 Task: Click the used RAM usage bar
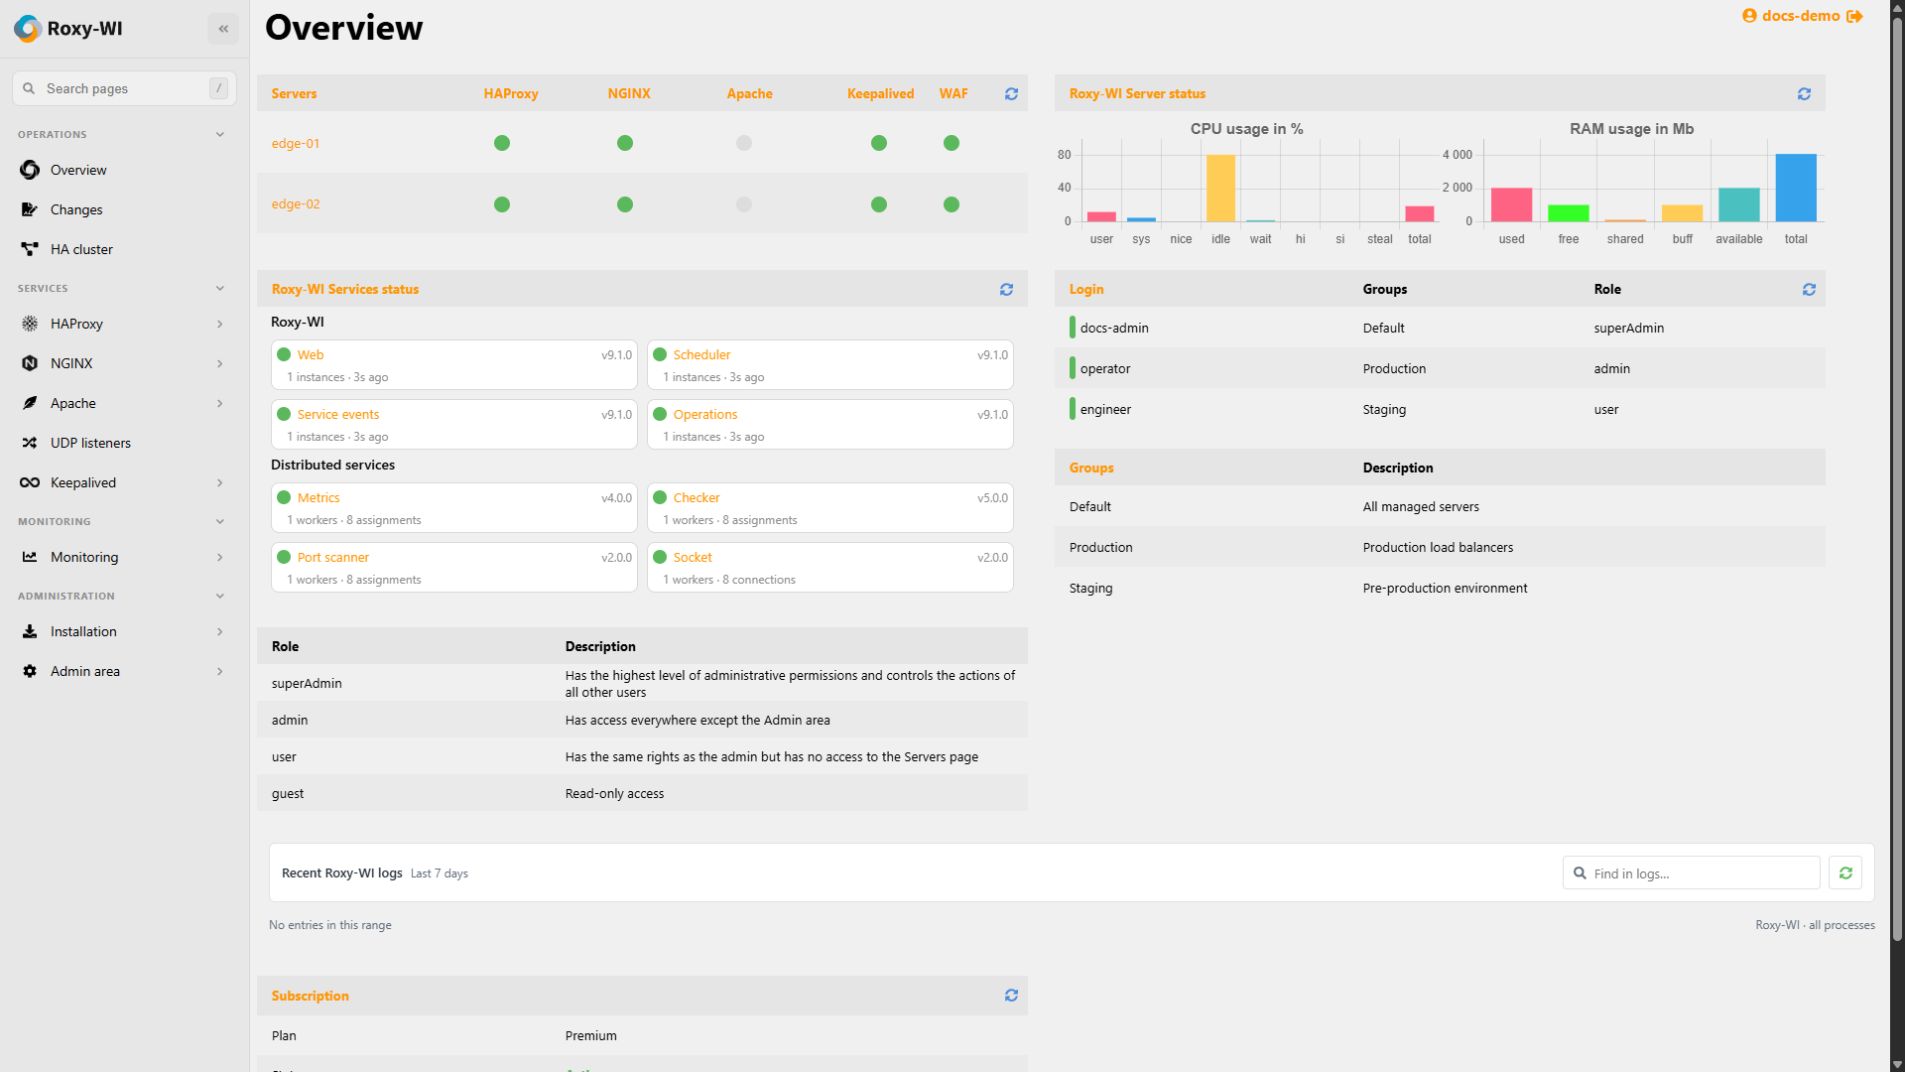pyautogui.click(x=1511, y=204)
